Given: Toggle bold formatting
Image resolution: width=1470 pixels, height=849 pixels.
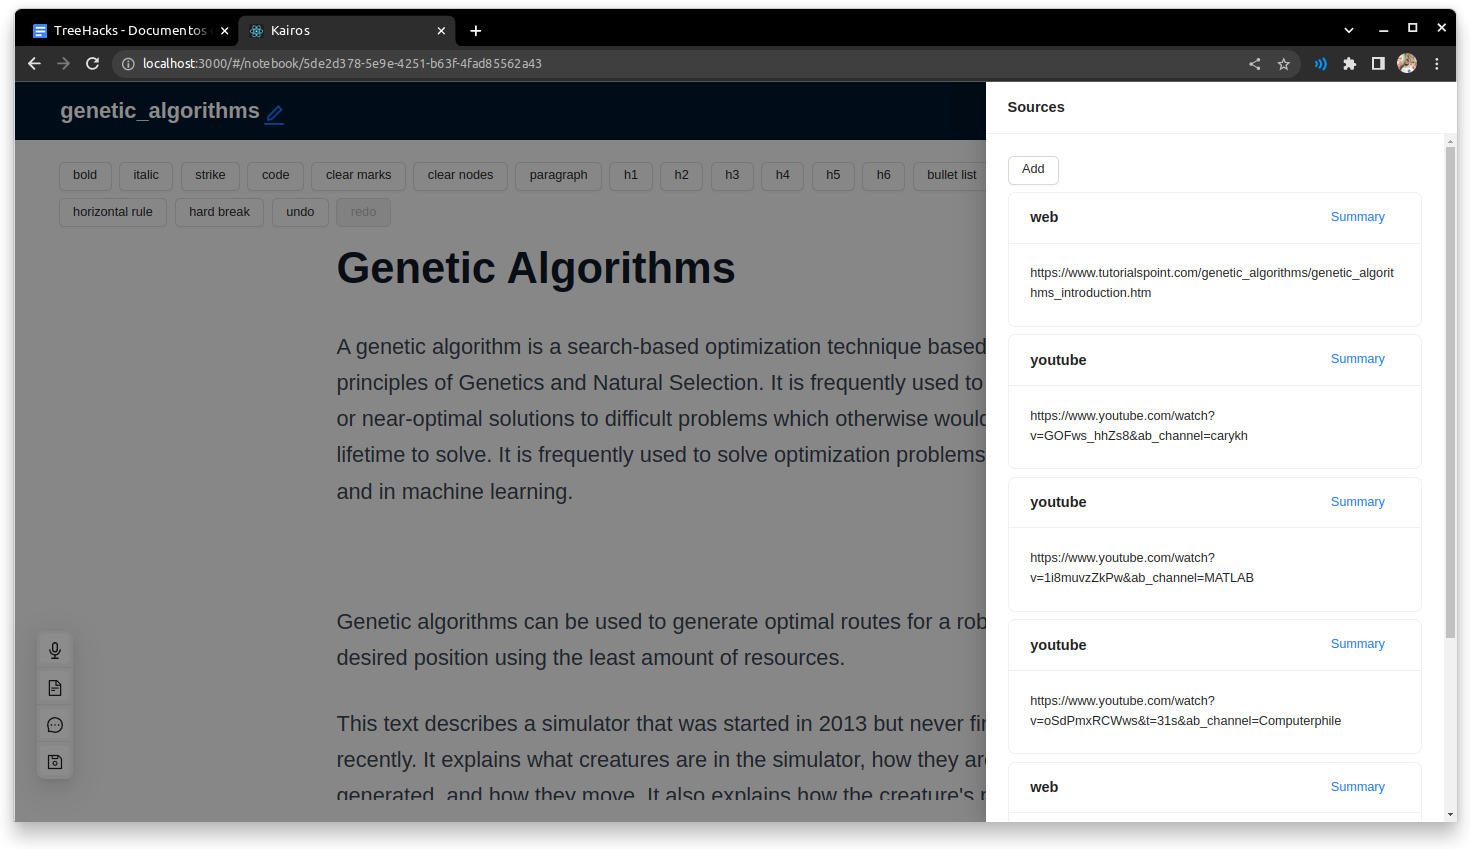Looking at the screenshot, I should click(x=85, y=175).
